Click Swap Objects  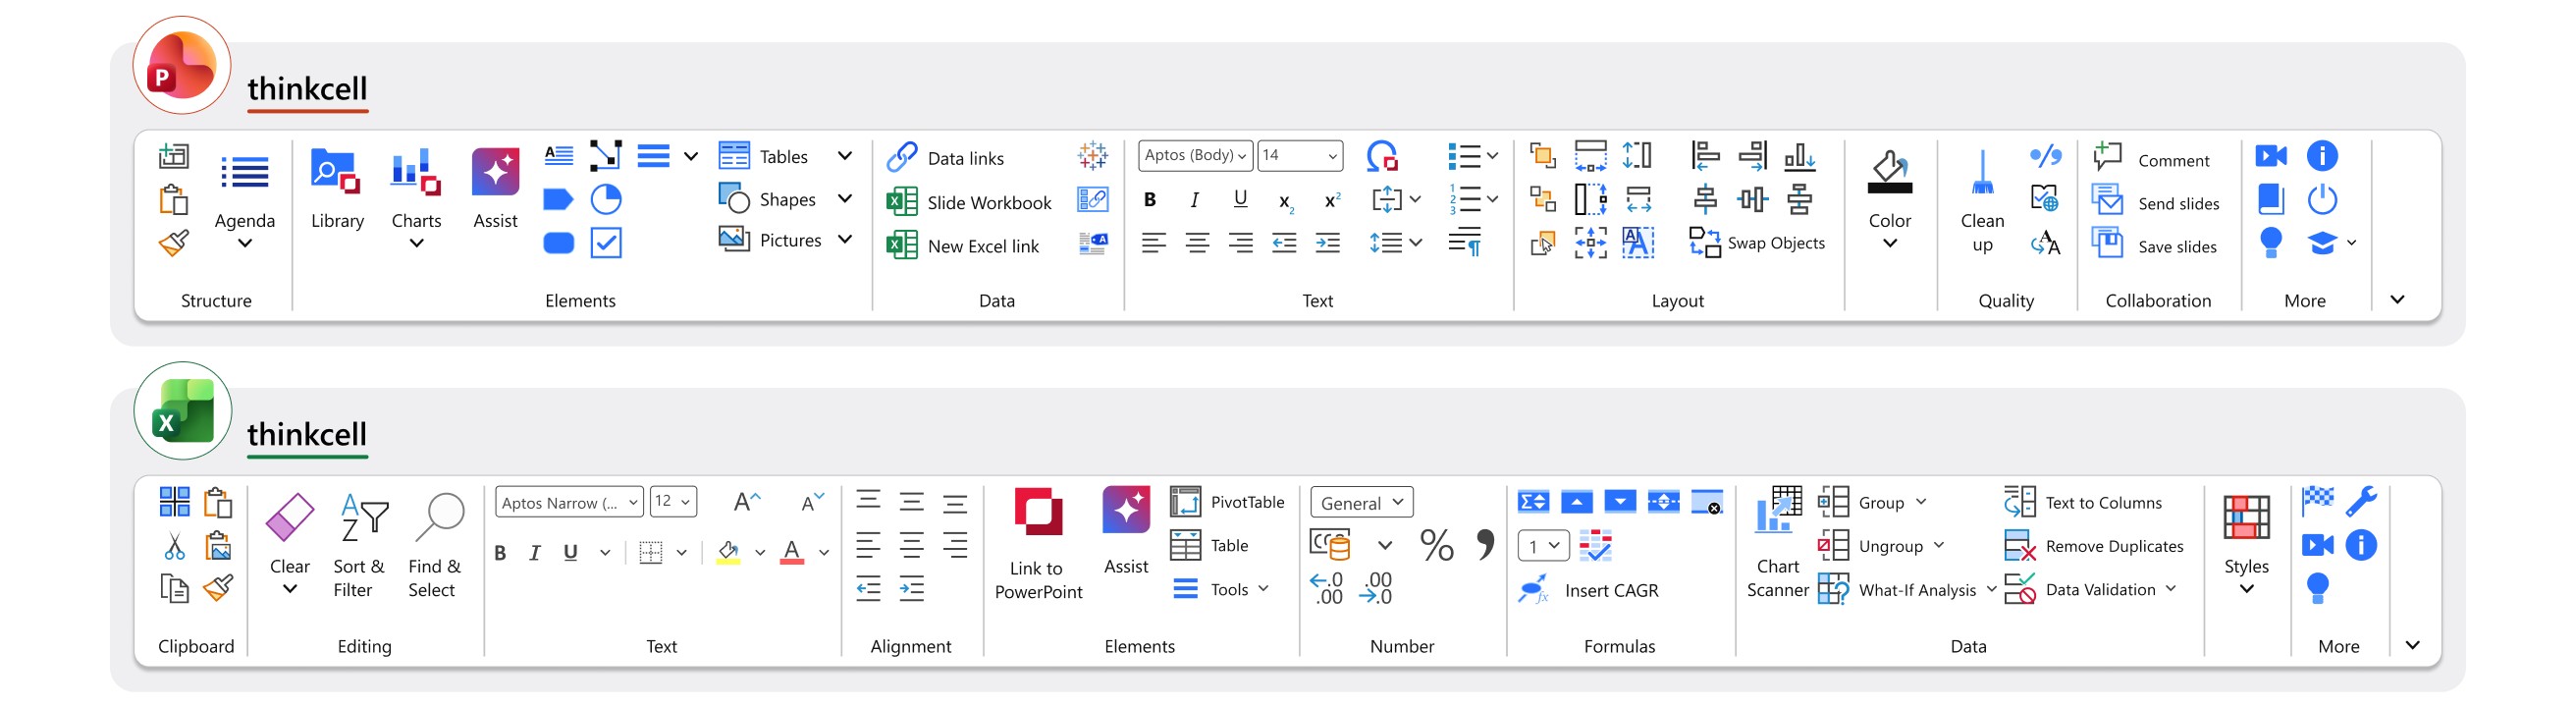point(1757,243)
